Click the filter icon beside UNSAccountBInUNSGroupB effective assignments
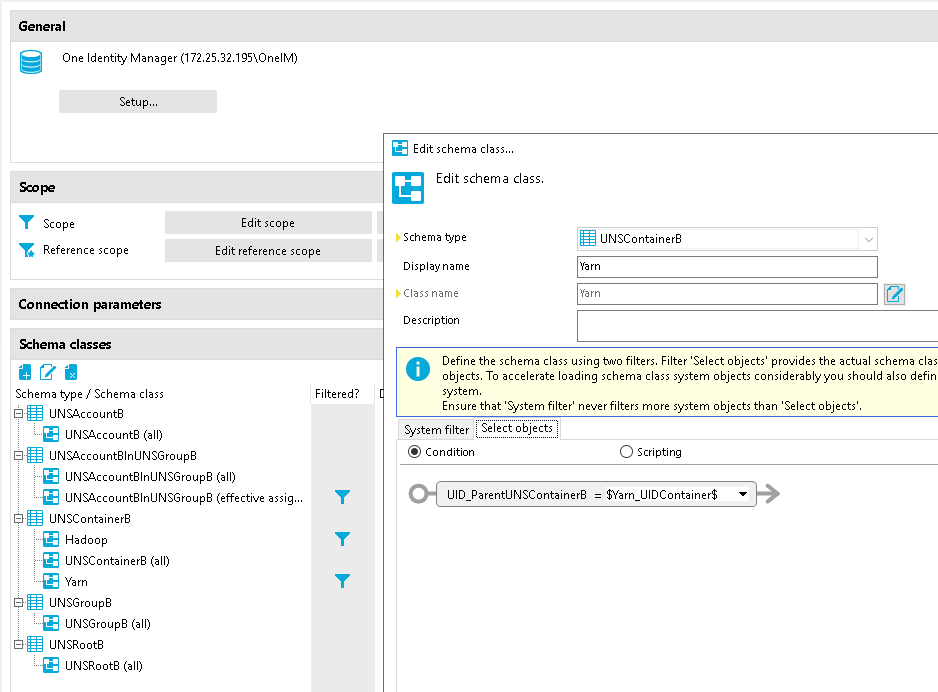Screen dimensions: 938x692 pyautogui.click(x=343, y=497)
